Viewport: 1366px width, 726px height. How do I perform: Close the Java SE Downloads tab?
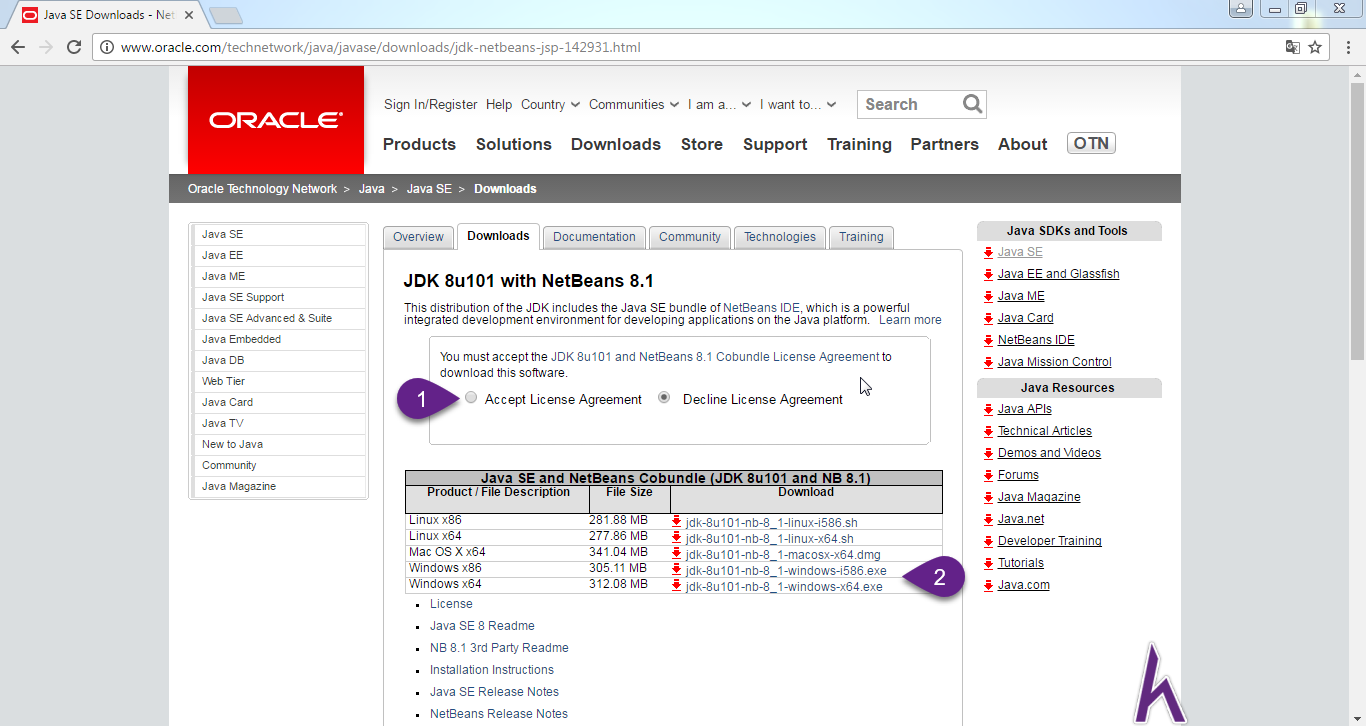[189, 15]
